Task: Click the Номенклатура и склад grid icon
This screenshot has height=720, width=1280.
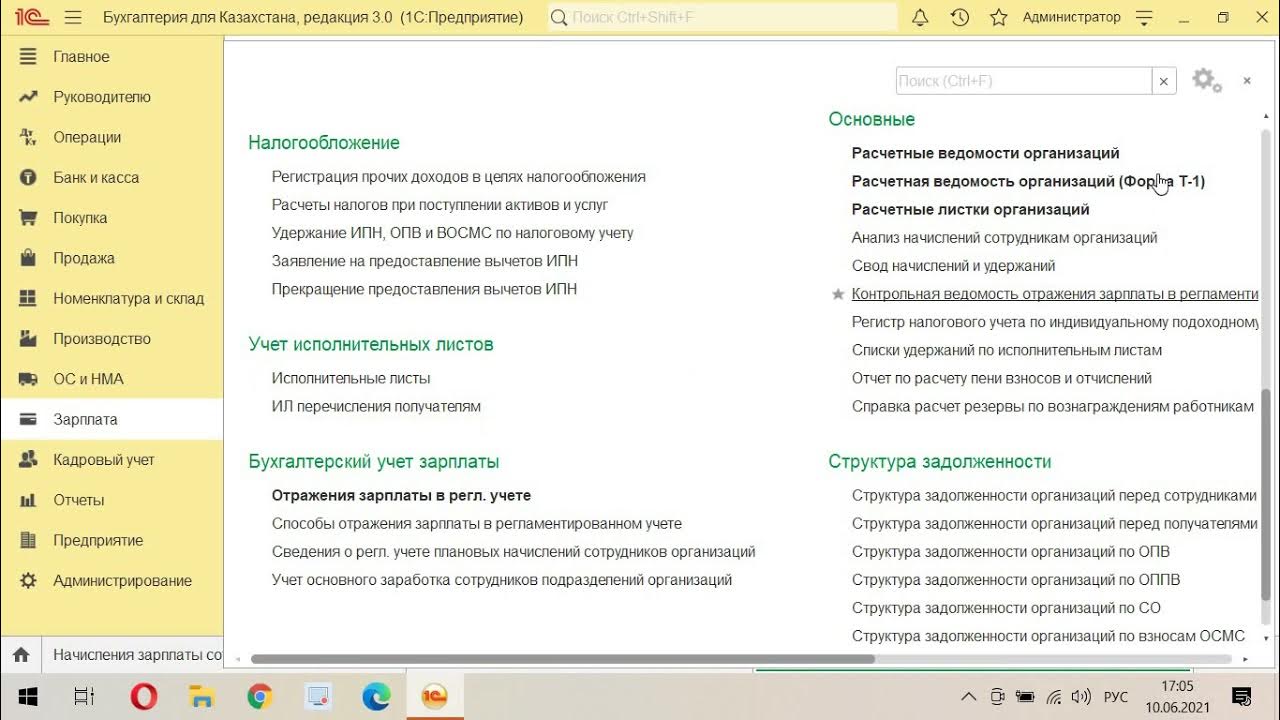Action: click(28, 298)
